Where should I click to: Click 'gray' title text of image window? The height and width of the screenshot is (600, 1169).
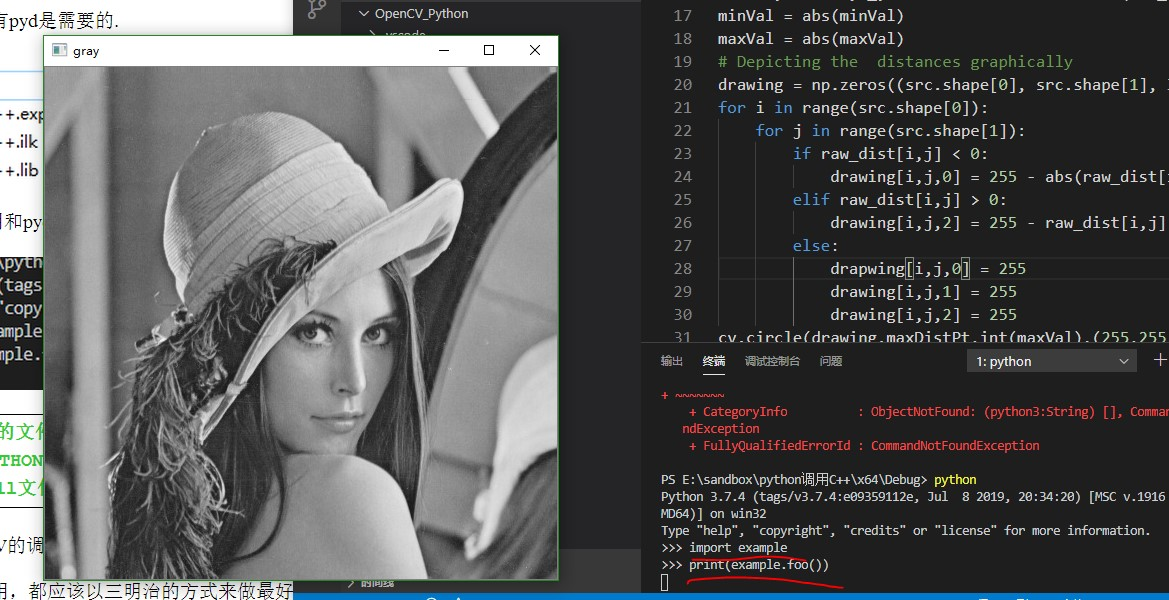click(x=86, y=51)
